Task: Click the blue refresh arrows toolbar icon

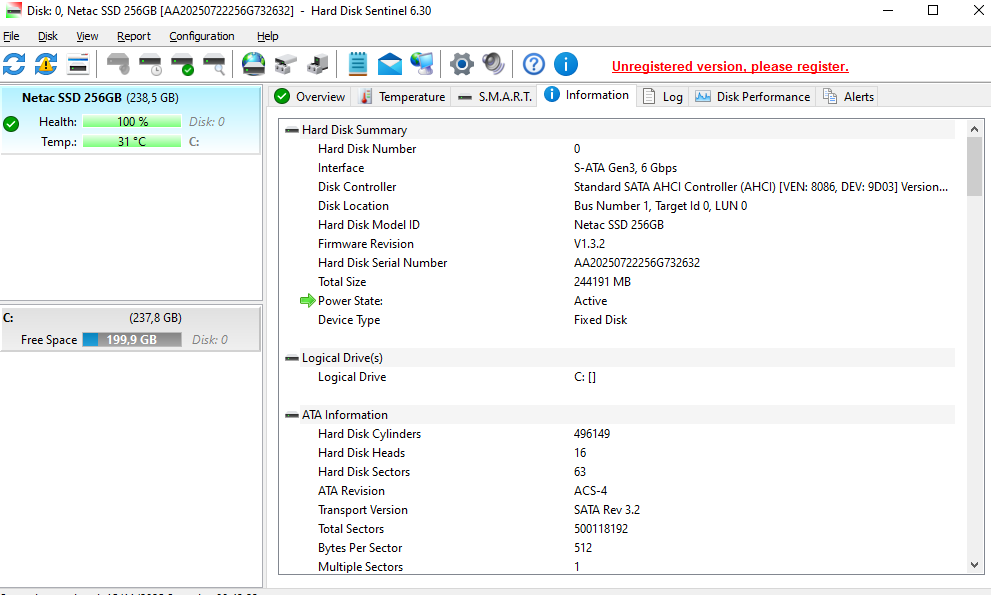Action: [14, 65]
